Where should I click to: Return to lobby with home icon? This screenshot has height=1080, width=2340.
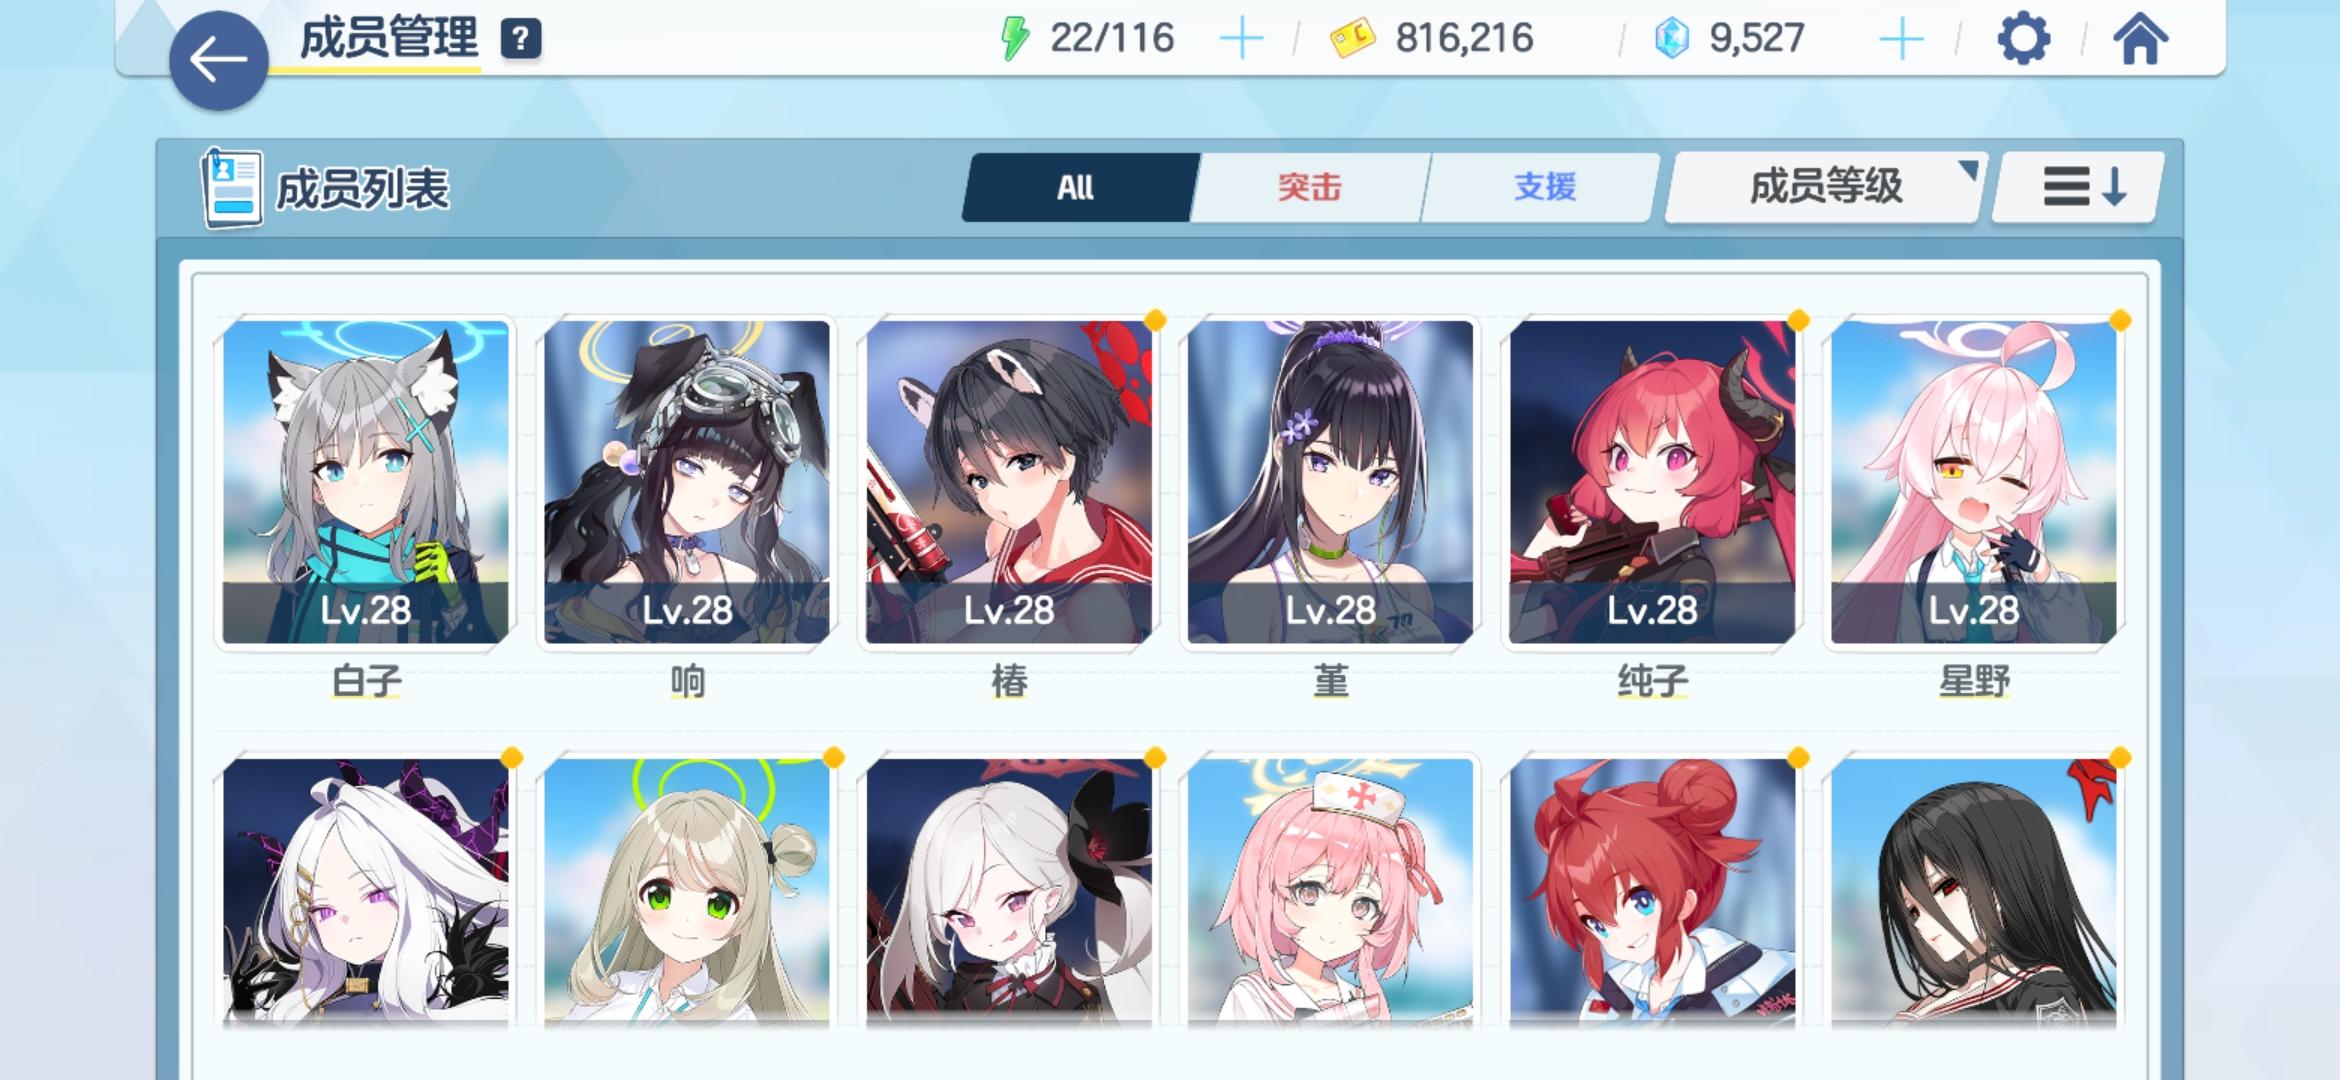2140,40
